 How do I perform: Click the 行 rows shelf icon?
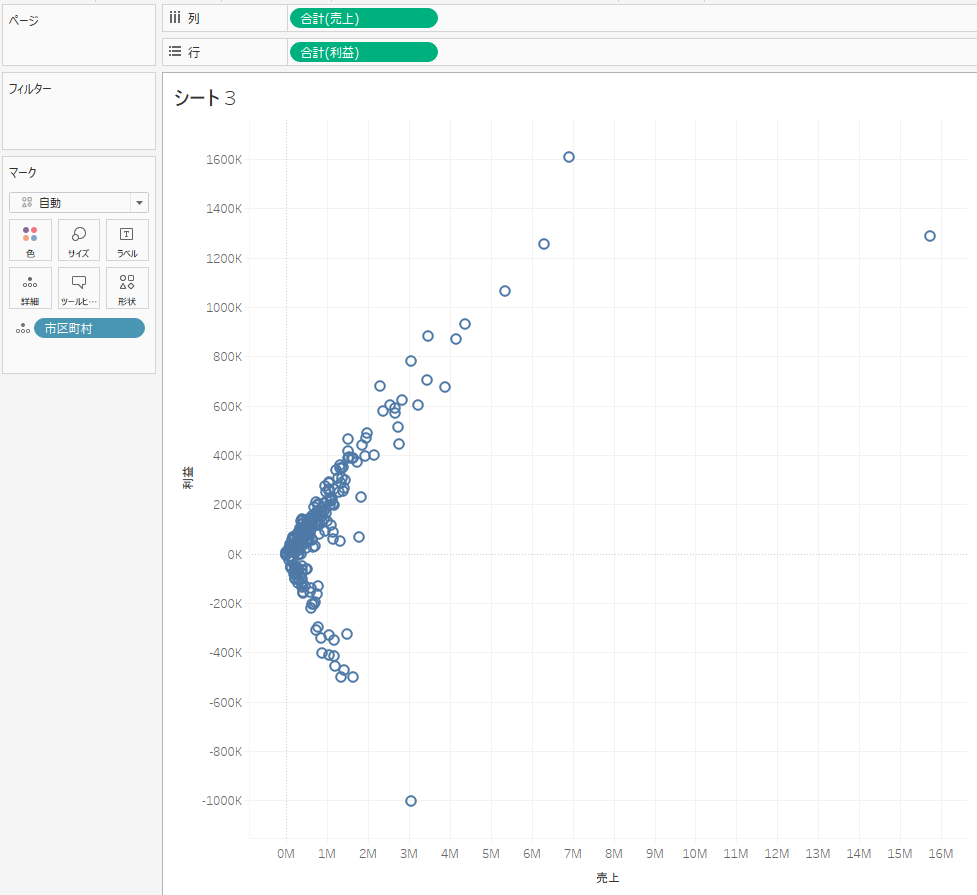[x=175, y=52]
